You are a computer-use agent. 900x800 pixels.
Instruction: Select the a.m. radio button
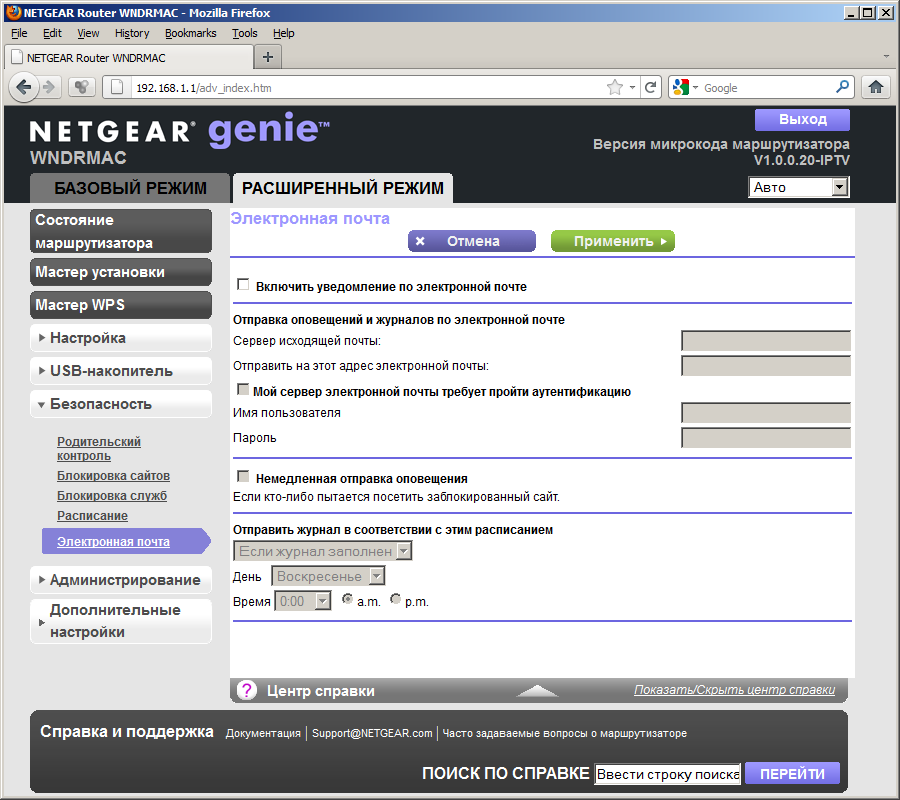(347, 599)
